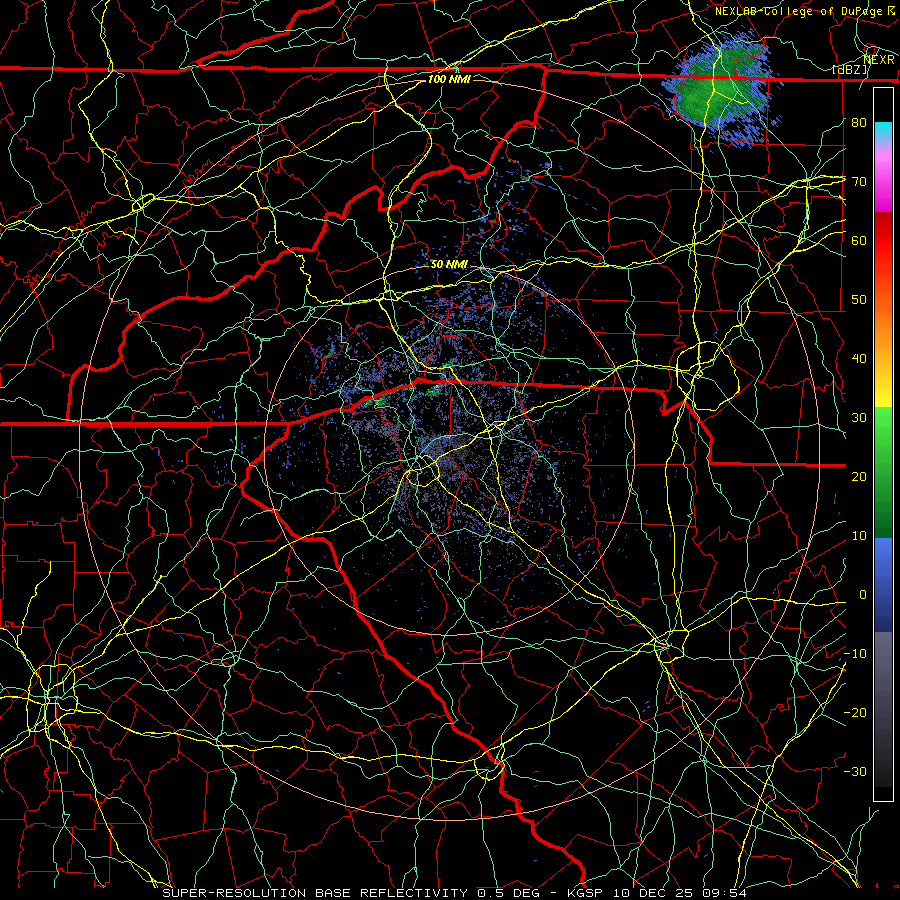This screenshot has height=900, width=900.
Task: Click the 50 value on the dBZ scale
Action: 859,300
